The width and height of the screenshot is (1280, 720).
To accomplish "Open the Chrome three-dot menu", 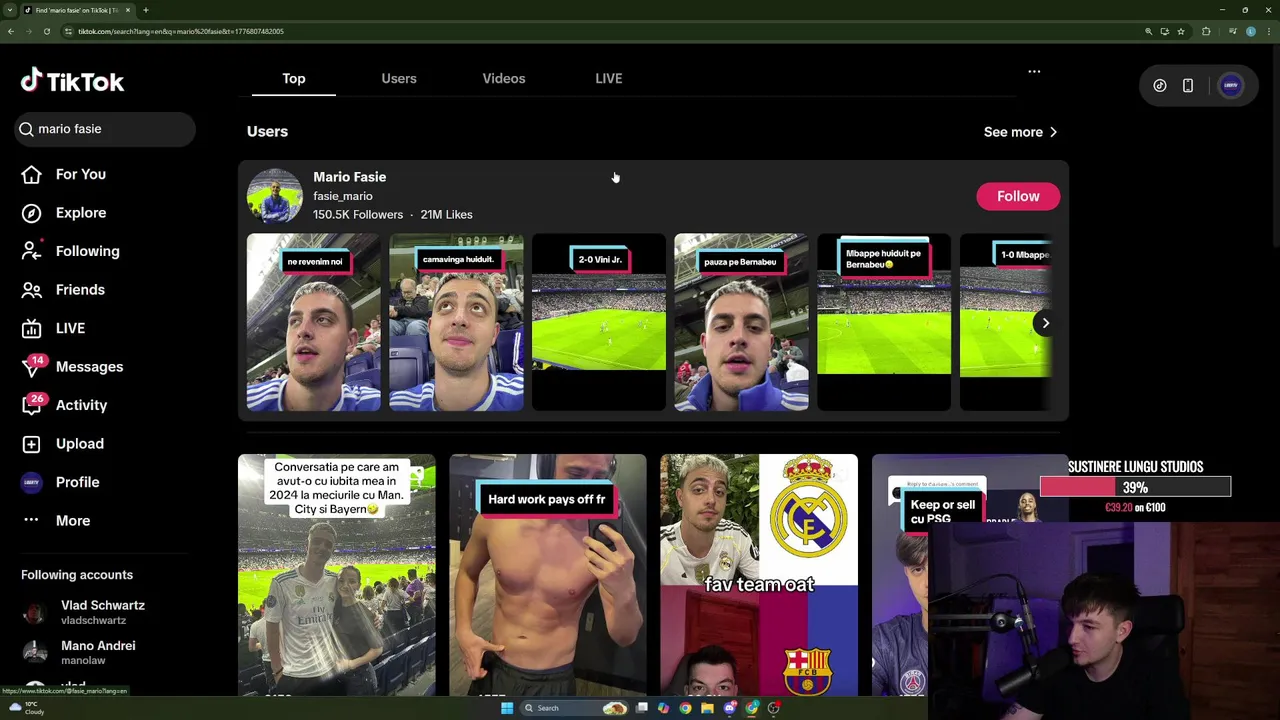I will (1268, 31).
